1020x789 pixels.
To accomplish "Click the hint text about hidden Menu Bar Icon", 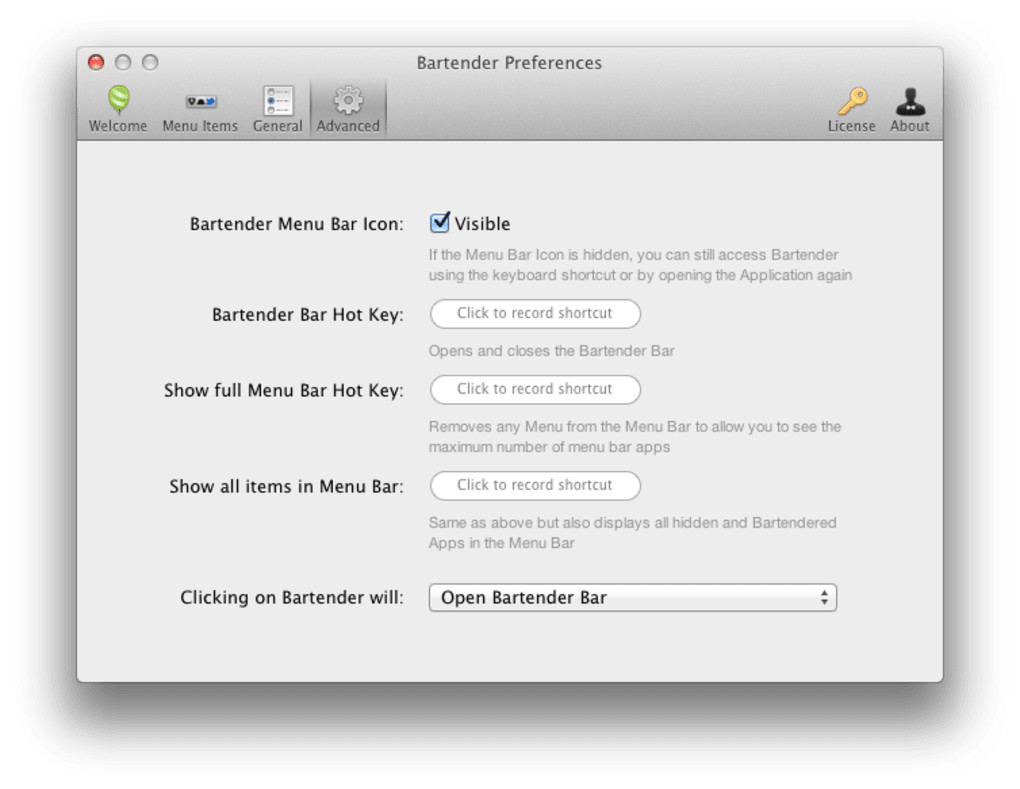I will coord(640,265).
